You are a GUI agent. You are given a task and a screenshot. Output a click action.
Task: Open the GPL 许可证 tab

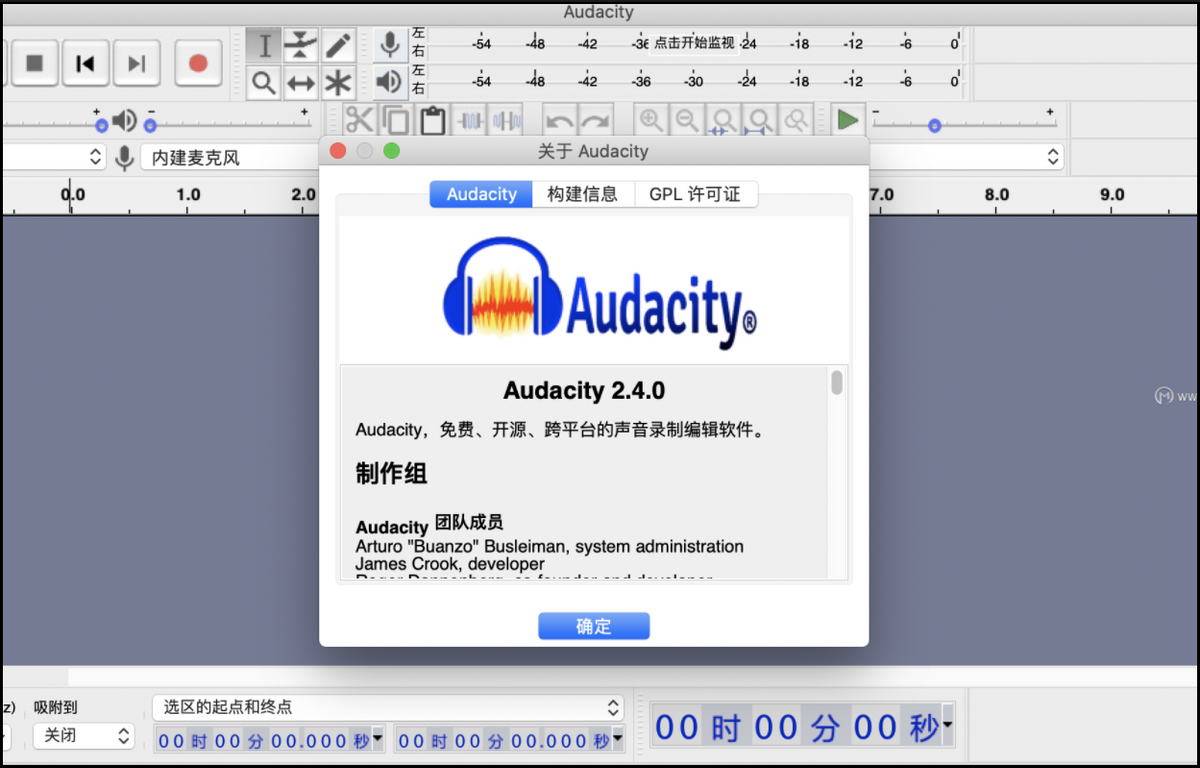coord(696,194)
